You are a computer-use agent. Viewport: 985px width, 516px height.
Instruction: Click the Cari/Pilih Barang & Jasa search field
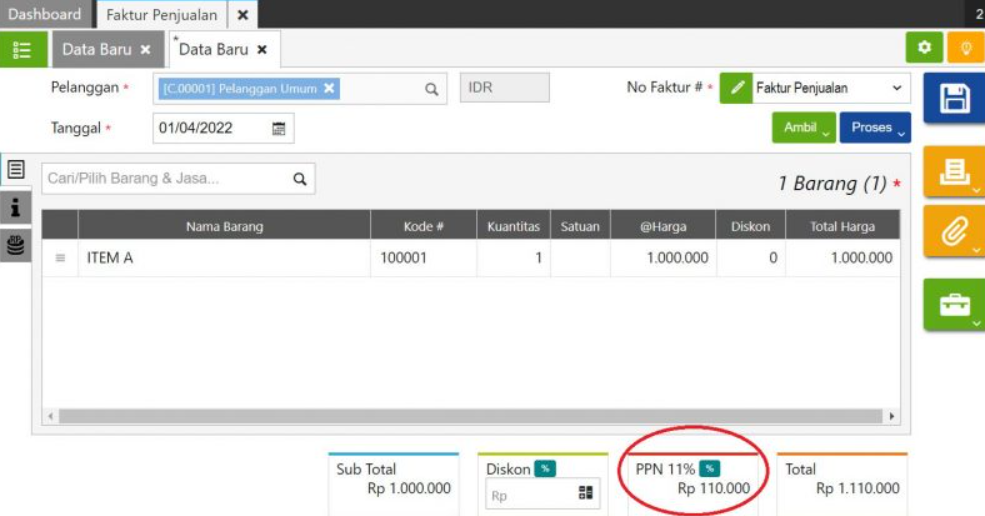click(165, 179)
